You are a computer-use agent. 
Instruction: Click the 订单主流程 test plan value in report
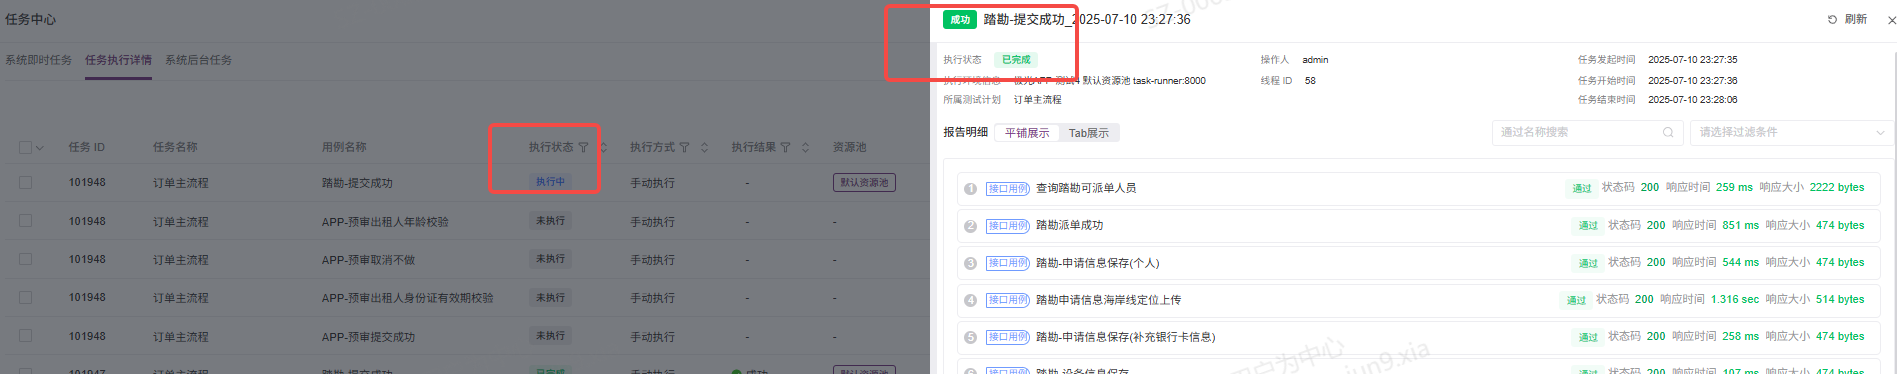(1038, 100)
